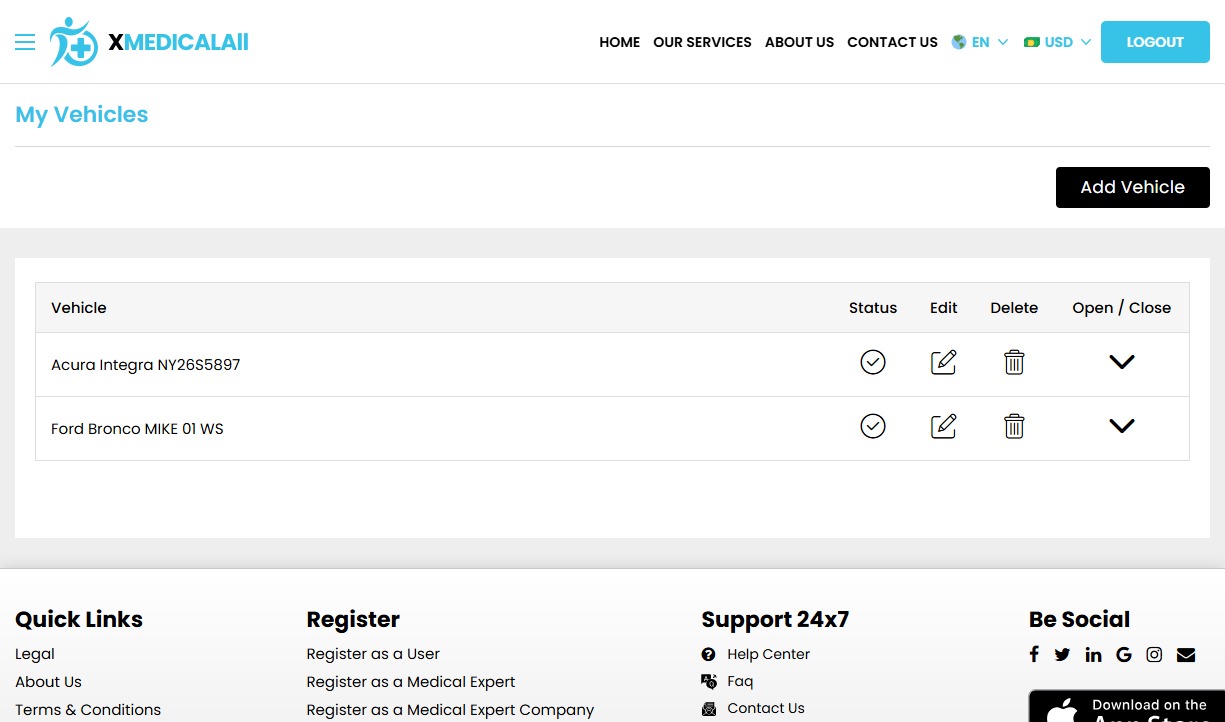This screenshot has width=1225, height=722.
Task: Toggle status of Ford Bronco
Action: (x=873, y=426)
